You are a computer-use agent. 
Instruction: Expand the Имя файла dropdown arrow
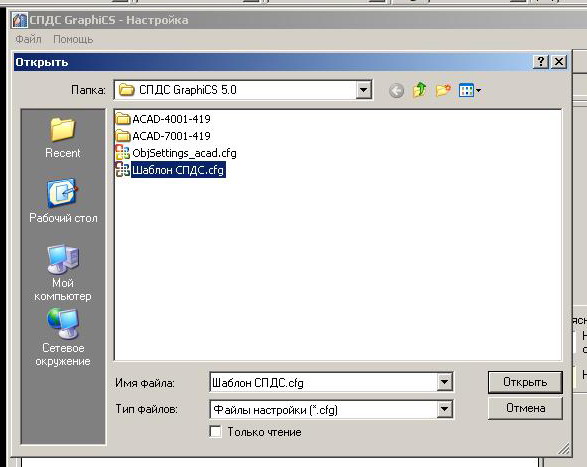tap(444, 382)
